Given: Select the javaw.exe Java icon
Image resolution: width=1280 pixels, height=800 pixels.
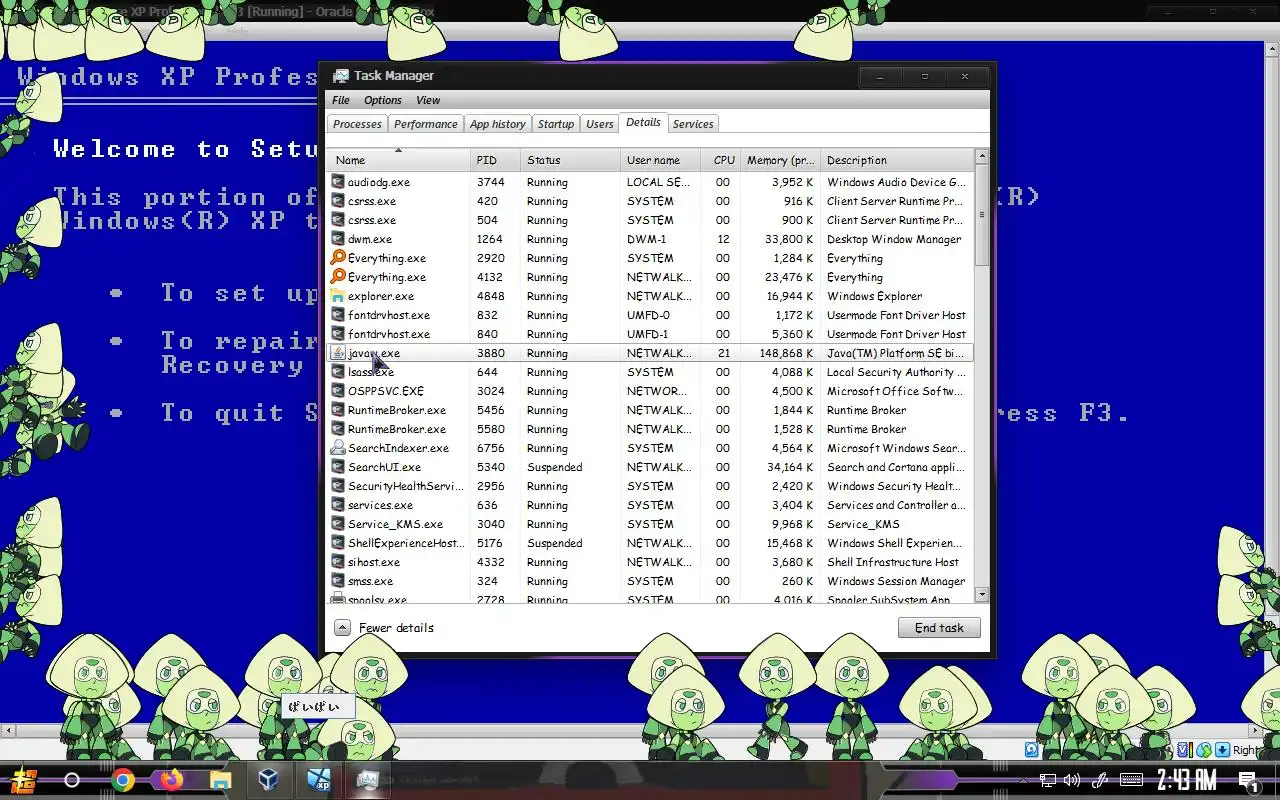Looking at the screenshot, I should pyautogui.click(x=338, y=353).
